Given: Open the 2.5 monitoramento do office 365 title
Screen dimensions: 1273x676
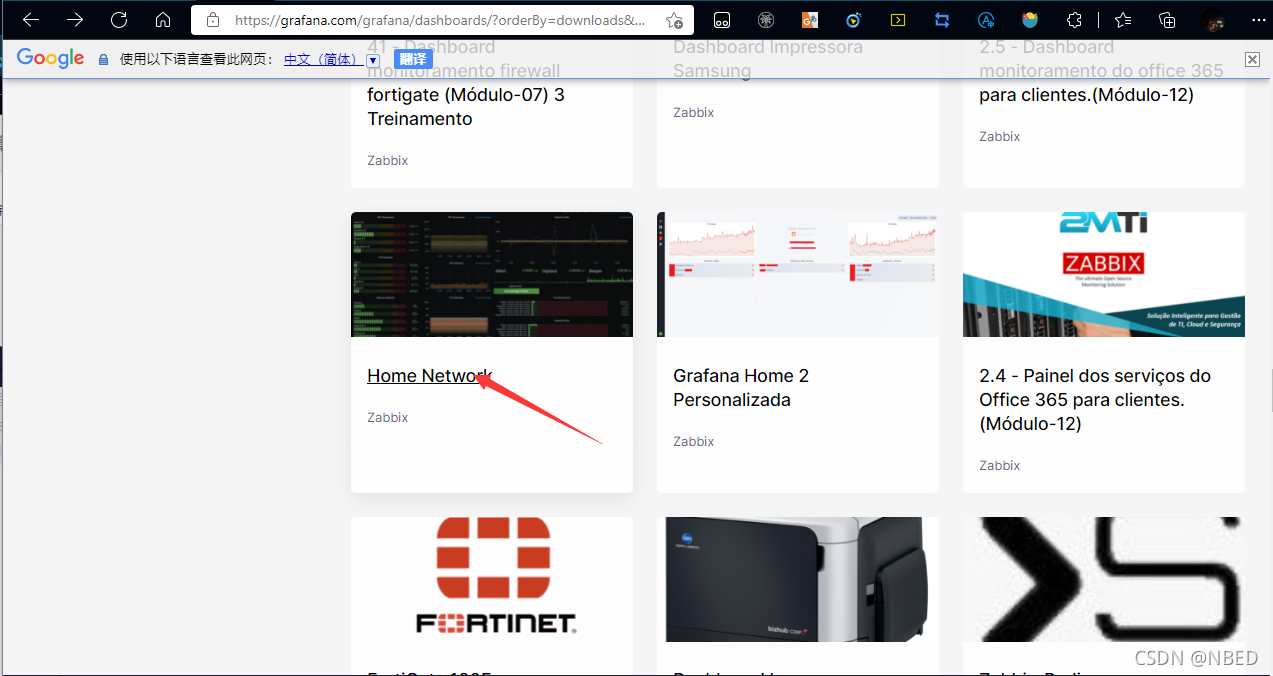Looking at the screenshot, I should (1101, 71).
